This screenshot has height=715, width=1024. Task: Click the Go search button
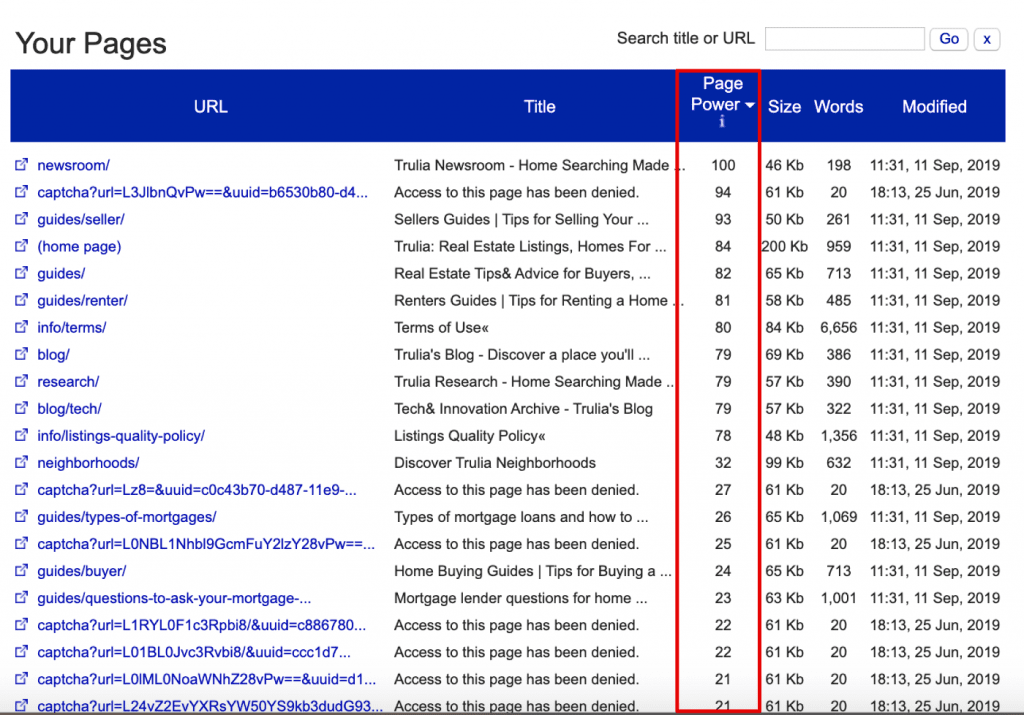pyautogui.click(x=949, y=39)
